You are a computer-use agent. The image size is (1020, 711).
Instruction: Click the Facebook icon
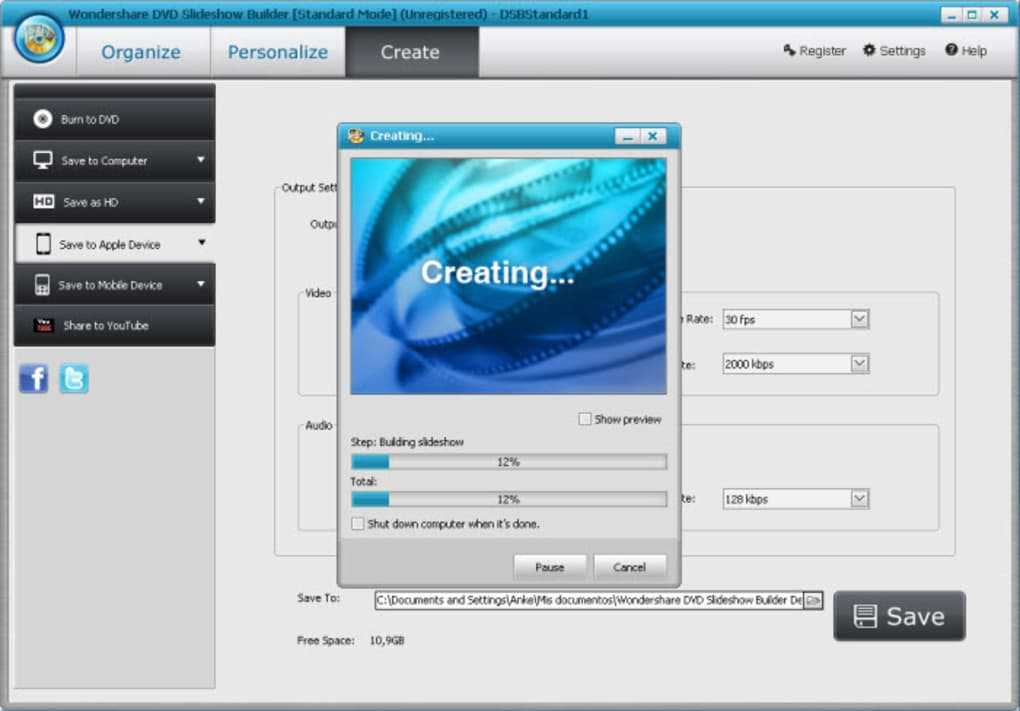click(34, 379)
